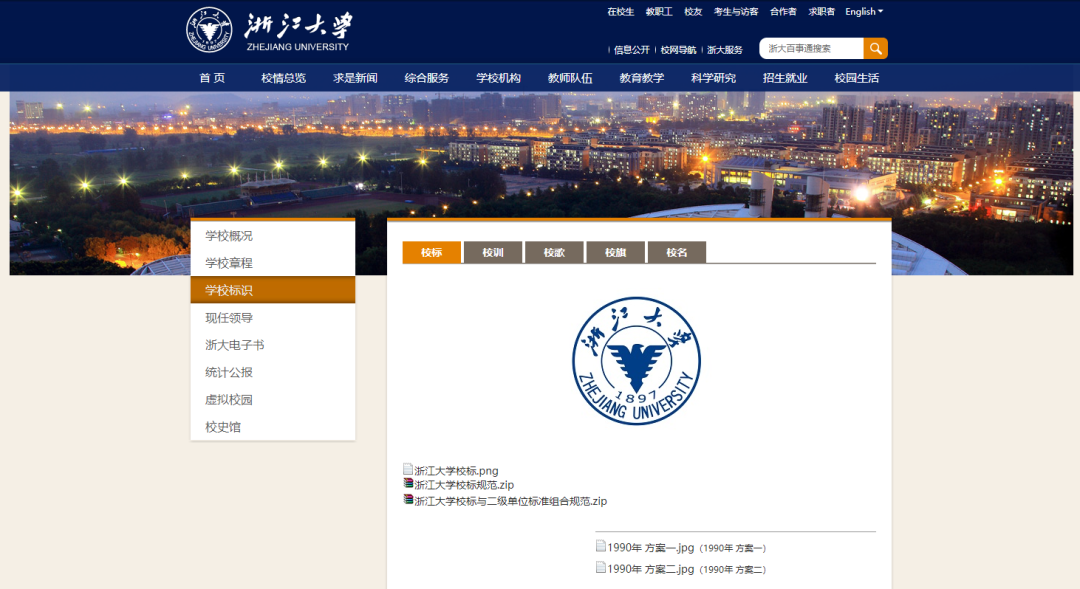Open 科学研究 navigation menu
This screenshot has width=1080, height=589.
[713, 78]
